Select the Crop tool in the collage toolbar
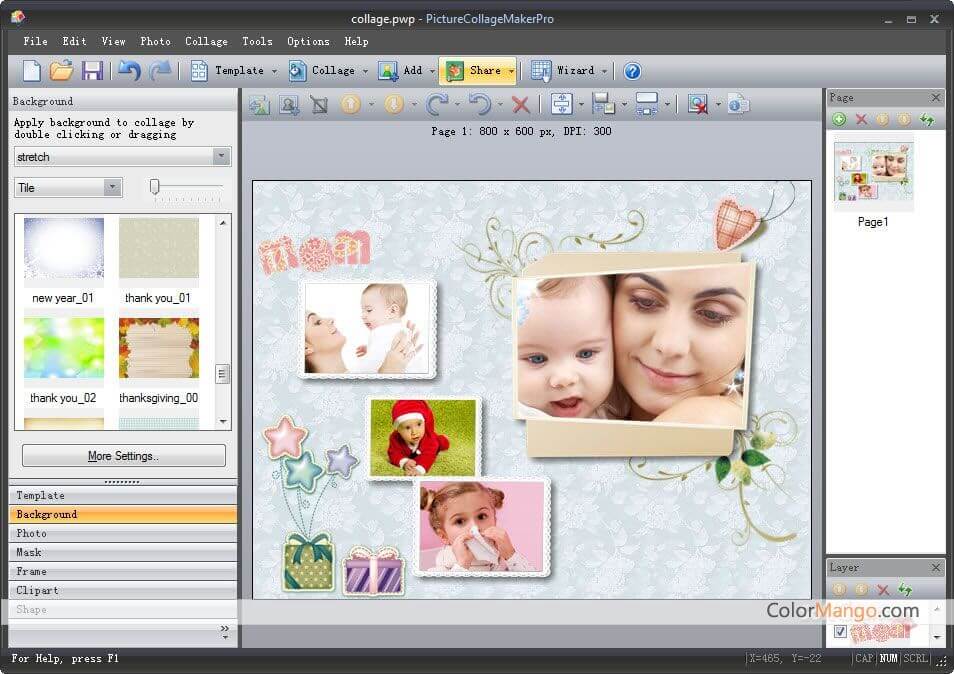This screenshot has width=954, height=674. 318,103
